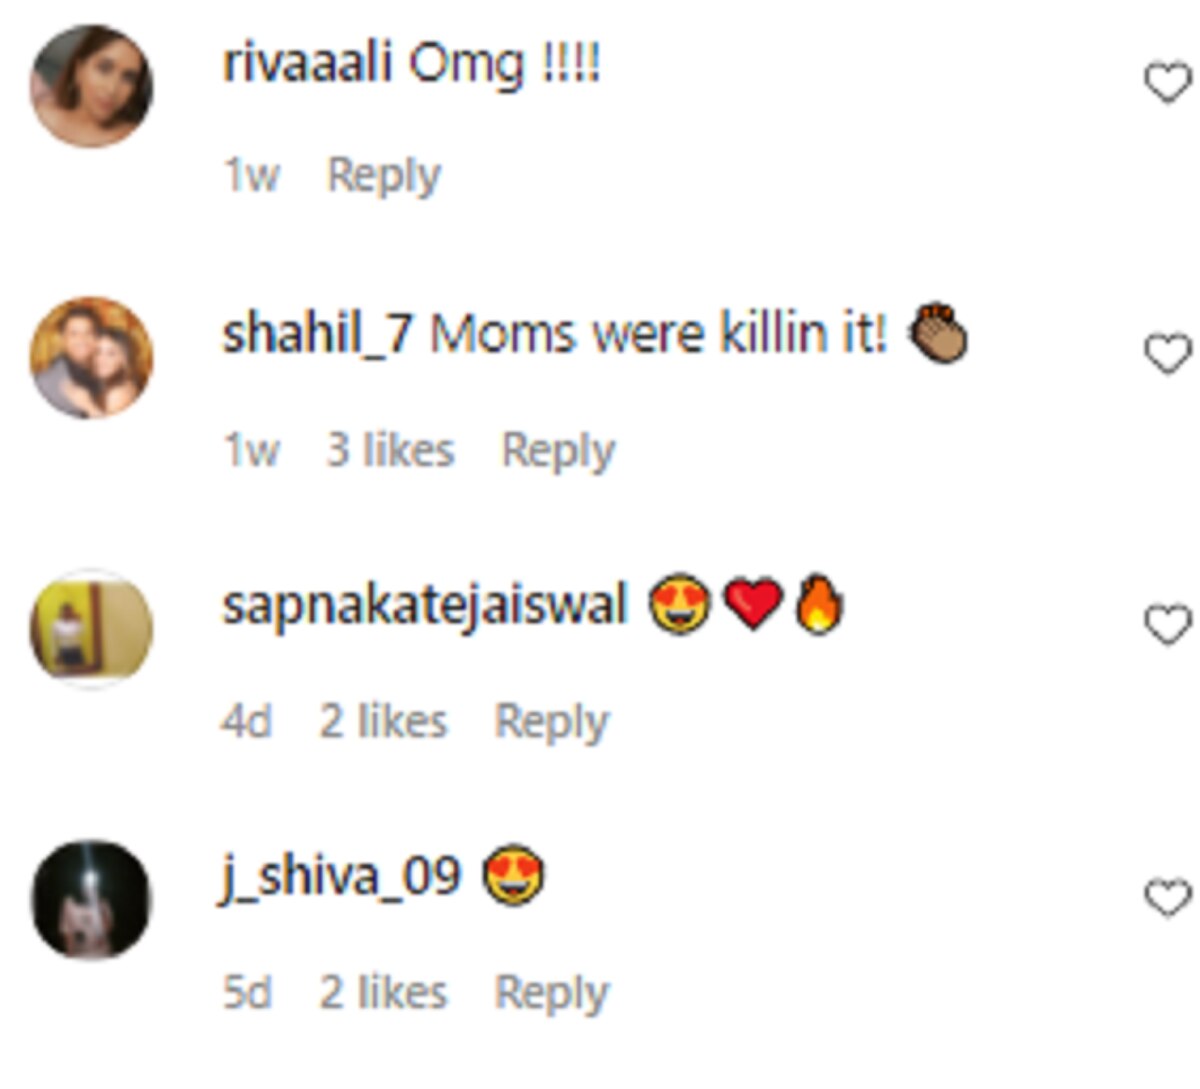
Task: Click the 1w timestamp on rivaaali's comment
Action: point(251,176)
